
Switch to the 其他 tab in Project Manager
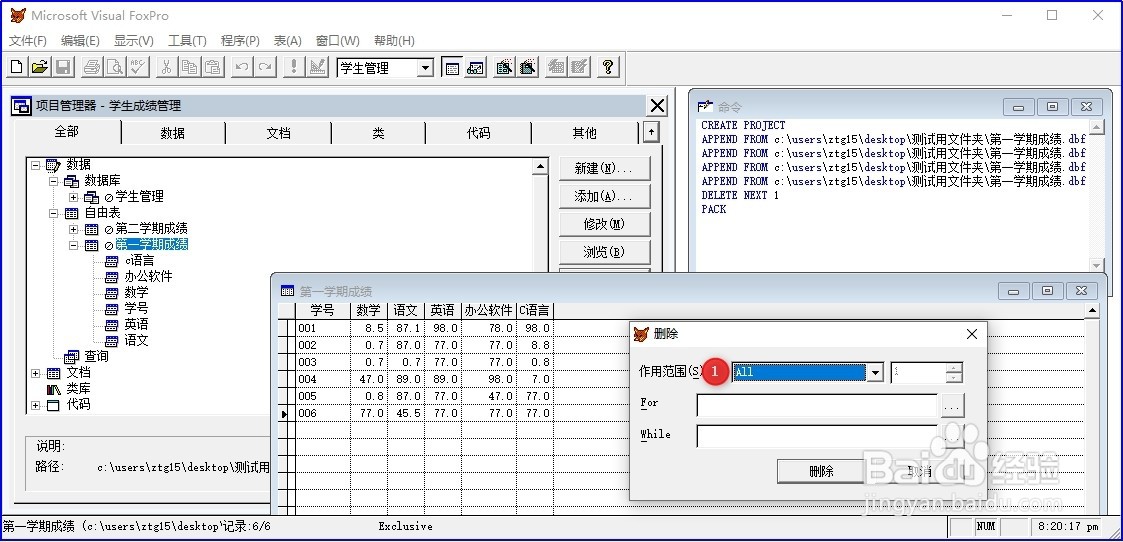point(584,133)
